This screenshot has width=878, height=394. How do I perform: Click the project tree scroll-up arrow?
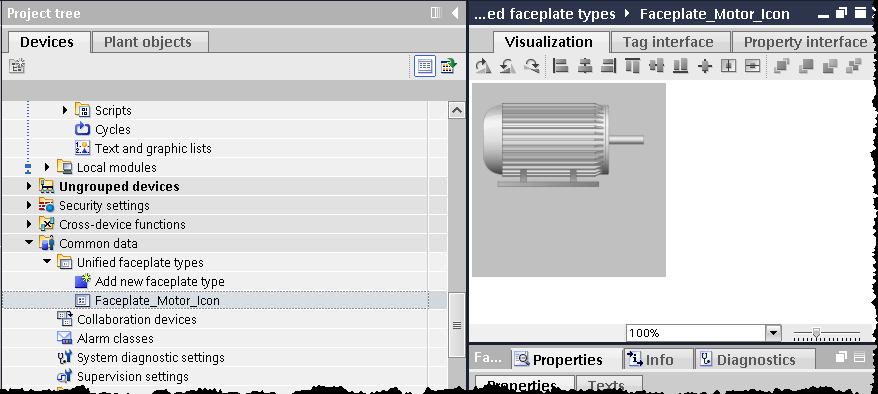tap(456, 110)
